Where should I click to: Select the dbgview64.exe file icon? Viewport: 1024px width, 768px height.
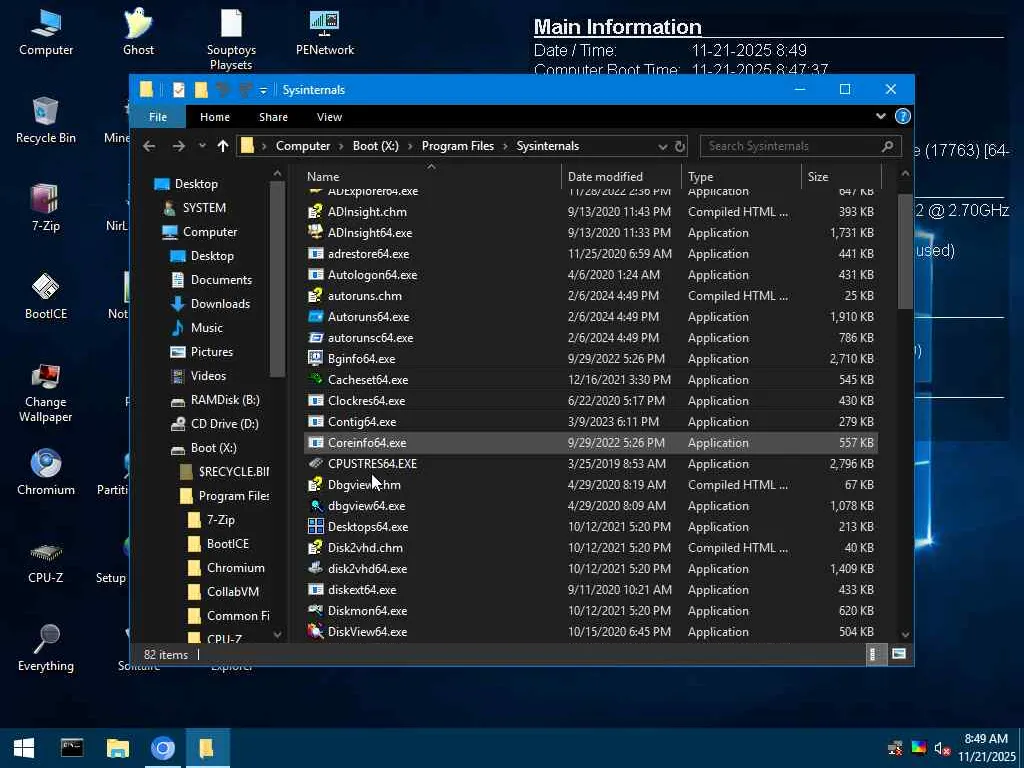point(315,505)
